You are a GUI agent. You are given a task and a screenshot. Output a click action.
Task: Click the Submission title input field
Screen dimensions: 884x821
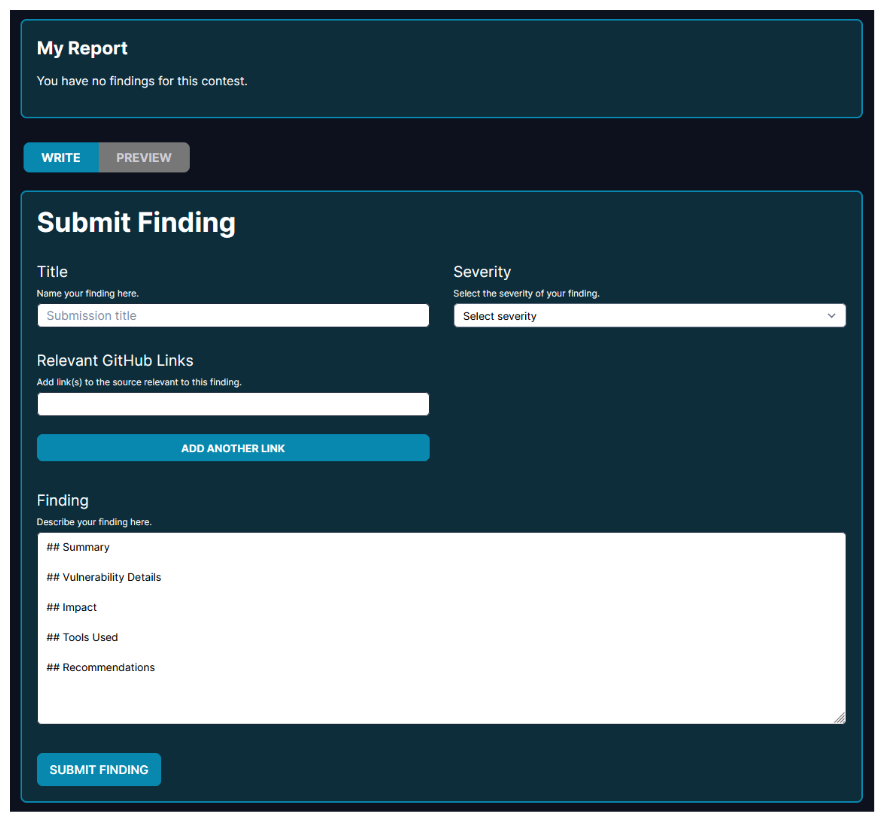[x=233, y=316]
